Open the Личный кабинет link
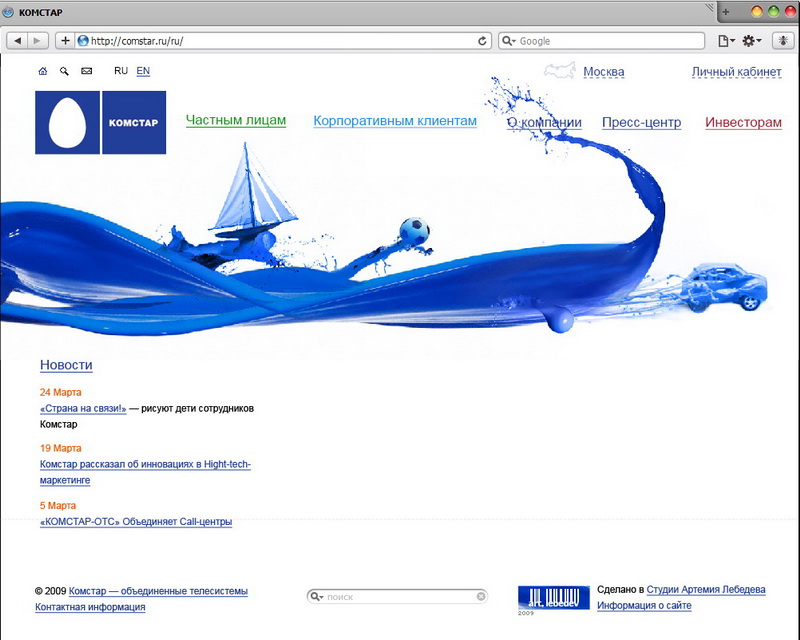Image resolution: width=800 pixels, height=640 pixels. tap(736, 72)
